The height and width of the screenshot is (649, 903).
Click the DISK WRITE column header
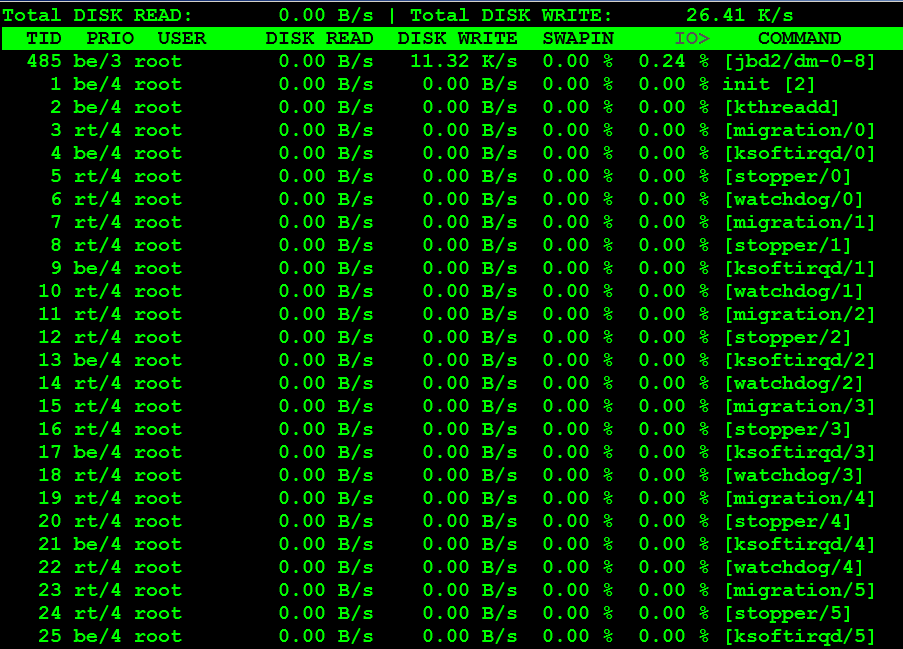pyautogui.click(x=457, y=39)
